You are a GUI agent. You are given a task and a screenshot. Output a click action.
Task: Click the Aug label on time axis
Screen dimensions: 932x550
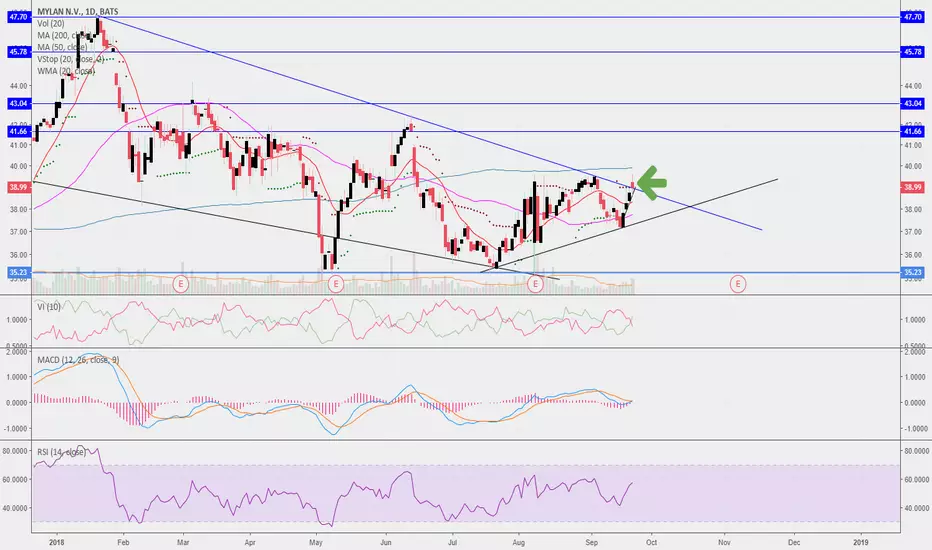pyautogui.click(x=519, y=542)
